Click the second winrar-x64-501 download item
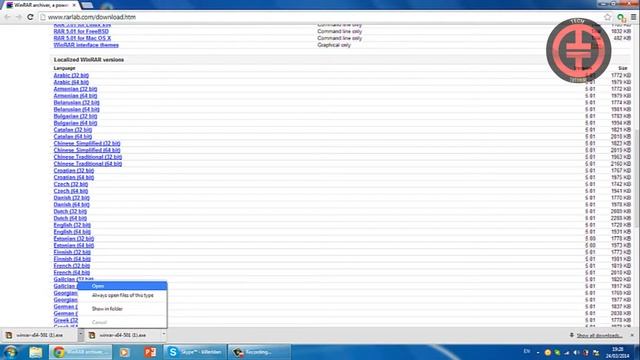The image size is (640, 360). point(122,335)
